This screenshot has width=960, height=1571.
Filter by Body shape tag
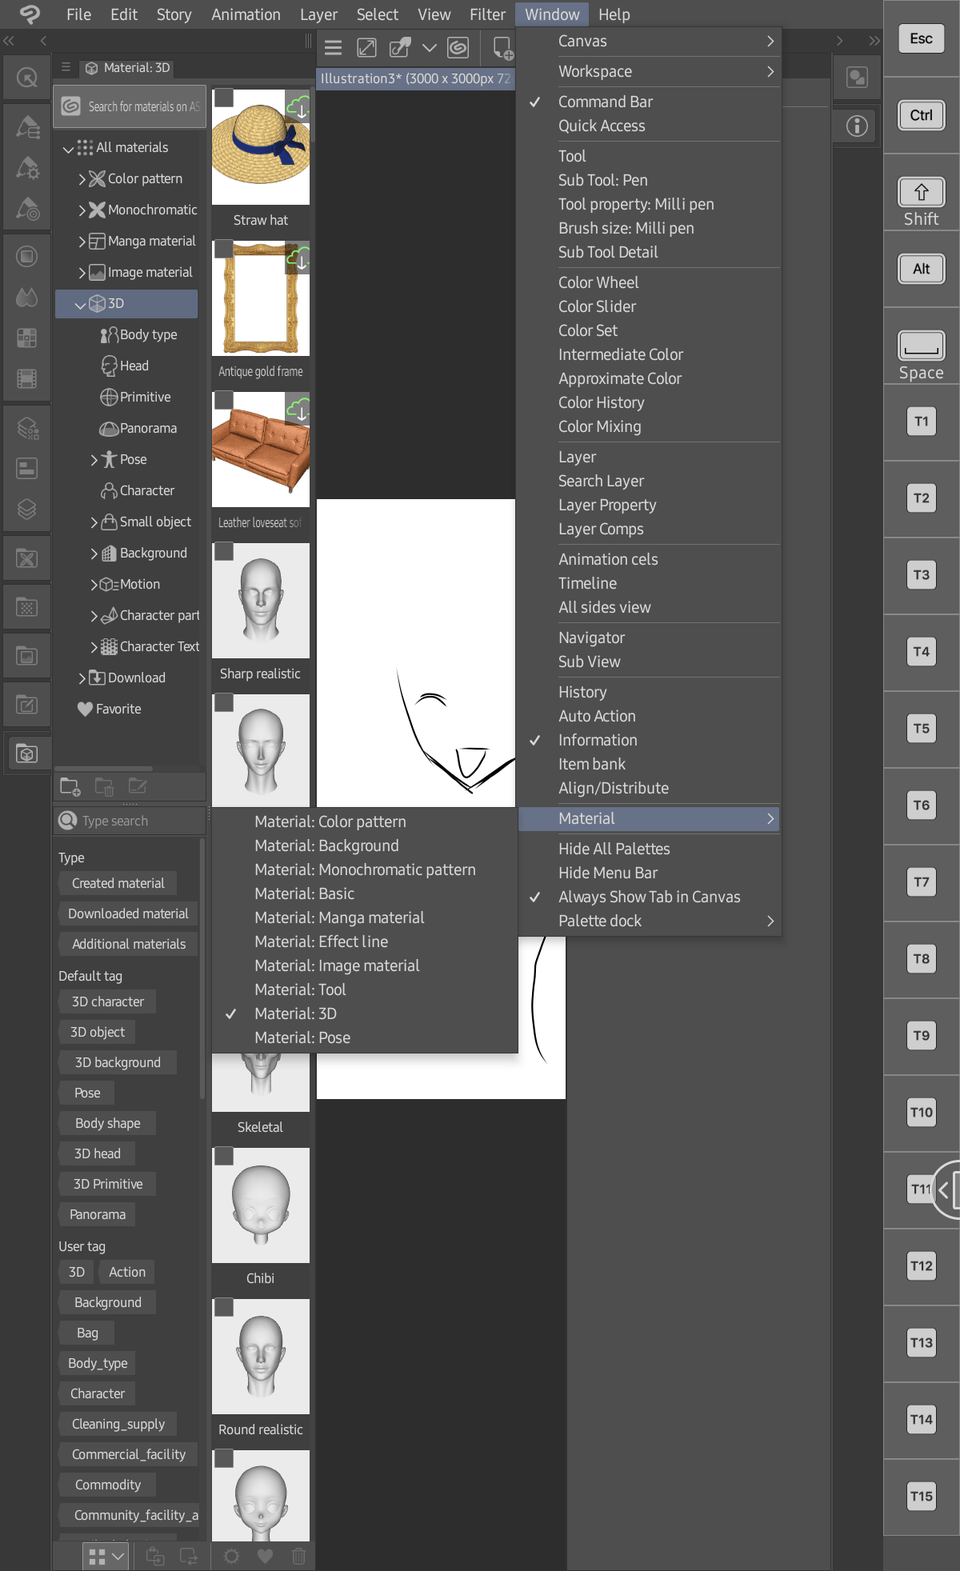pos(108,1123)
